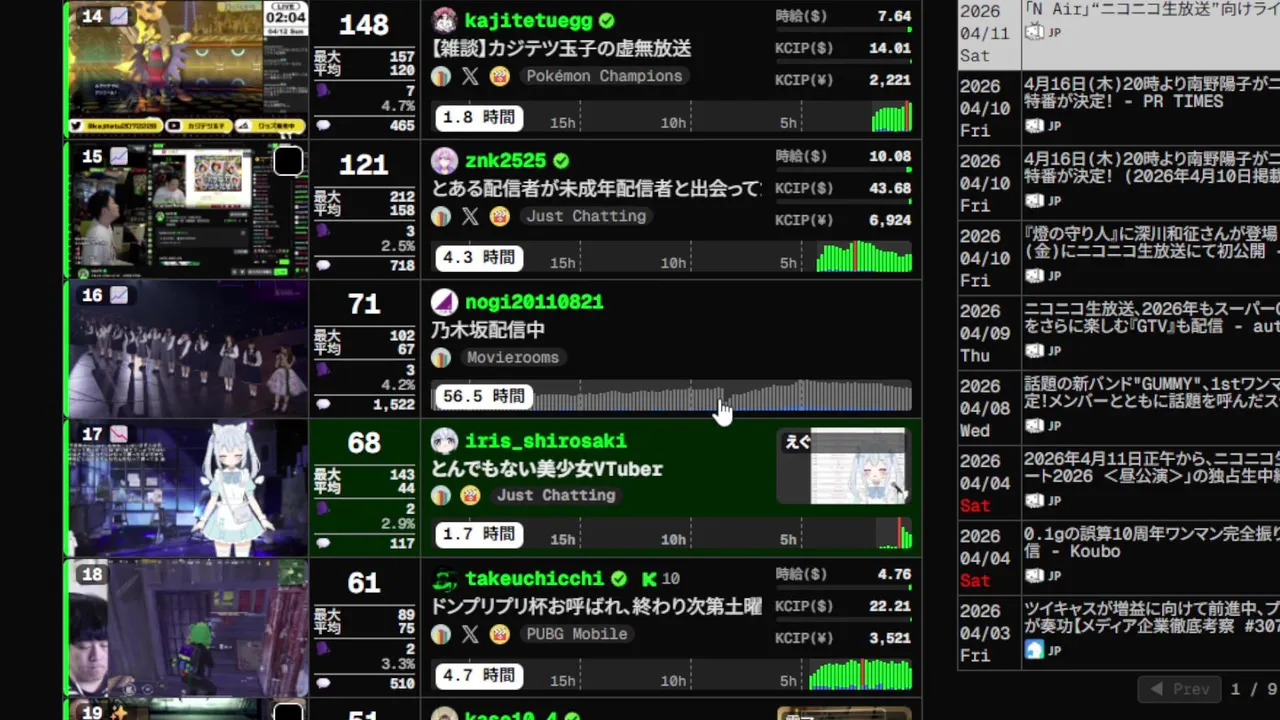Open channel nogi20110821 link

click(534, 302)
